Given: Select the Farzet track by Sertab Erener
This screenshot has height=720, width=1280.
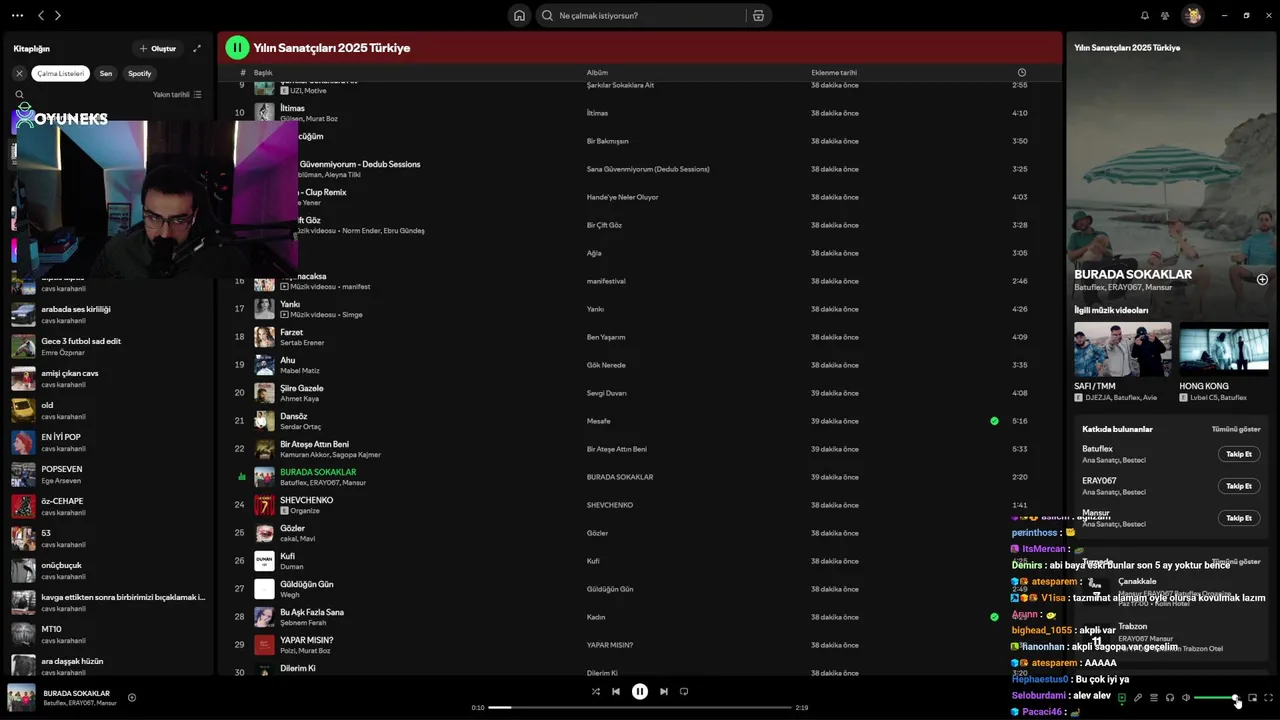Looking at the screenshot, I should [639, 337].
